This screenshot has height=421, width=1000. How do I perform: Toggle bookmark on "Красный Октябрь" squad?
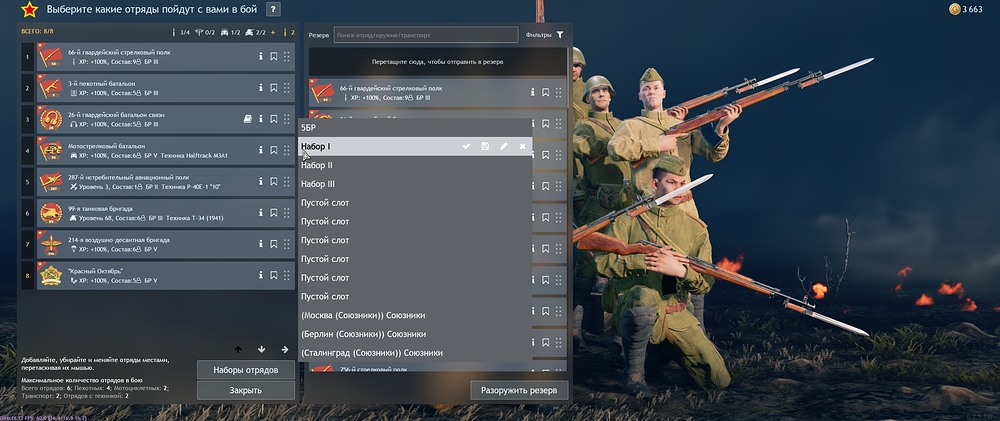(x=274, y=276)
